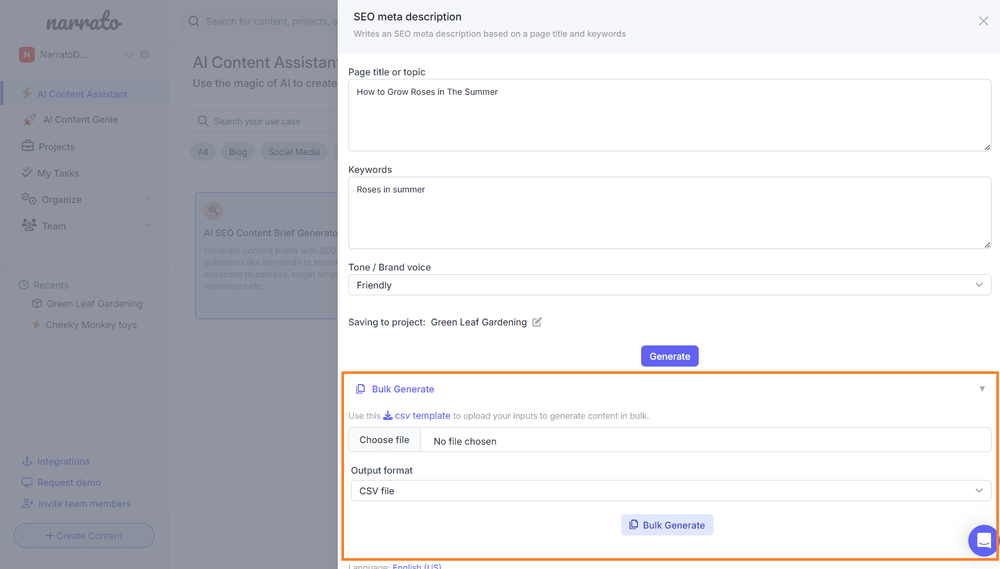Go to Projects in sidebar
The image size is (1000, 569).
(x=56, y=147)
